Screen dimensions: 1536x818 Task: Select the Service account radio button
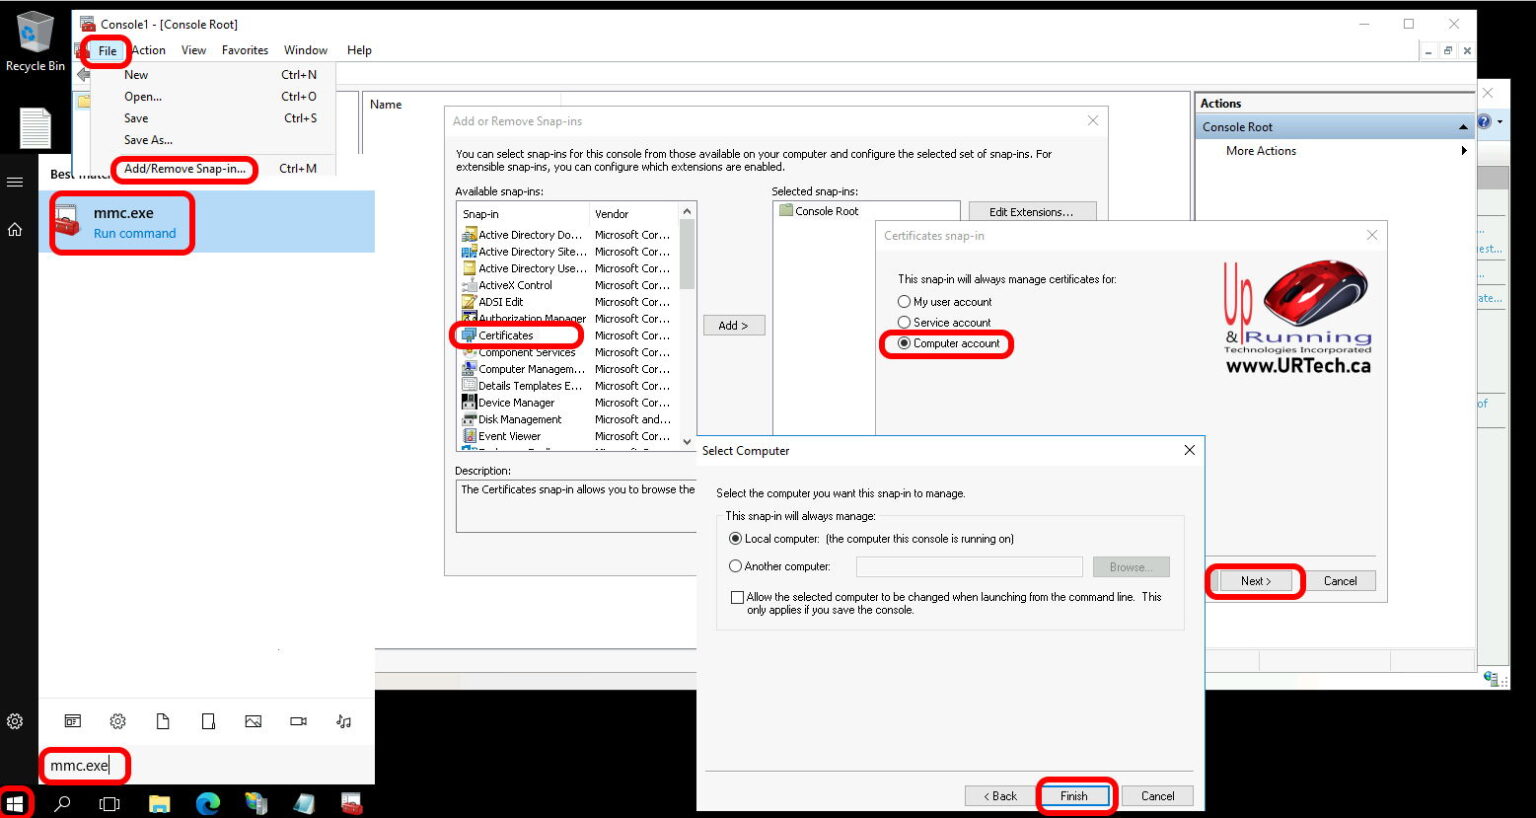[x=904, y=322]
